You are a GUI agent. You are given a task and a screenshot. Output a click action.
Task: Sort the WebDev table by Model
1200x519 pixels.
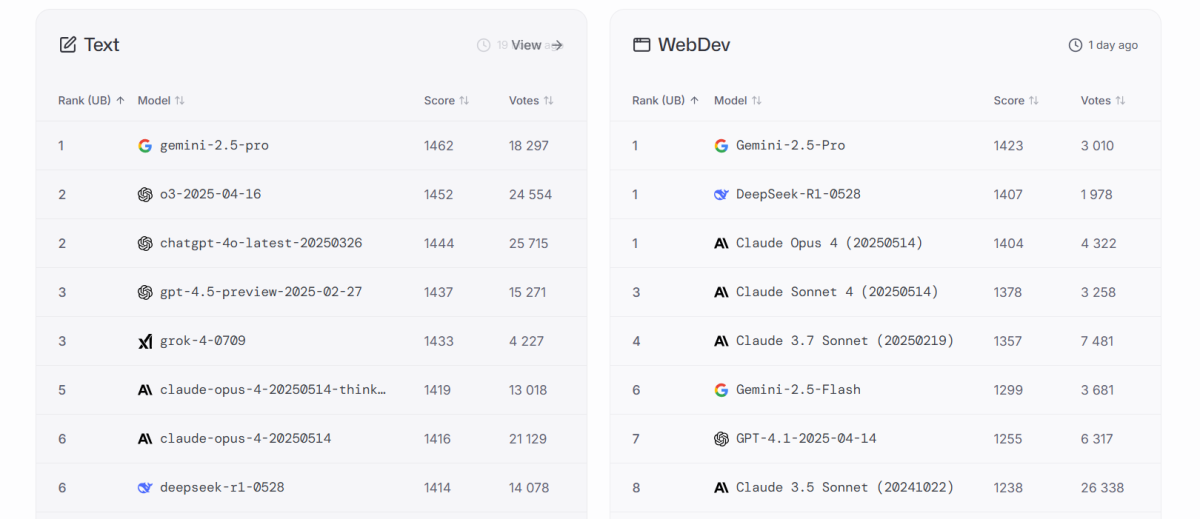click(x=738, y=101)
